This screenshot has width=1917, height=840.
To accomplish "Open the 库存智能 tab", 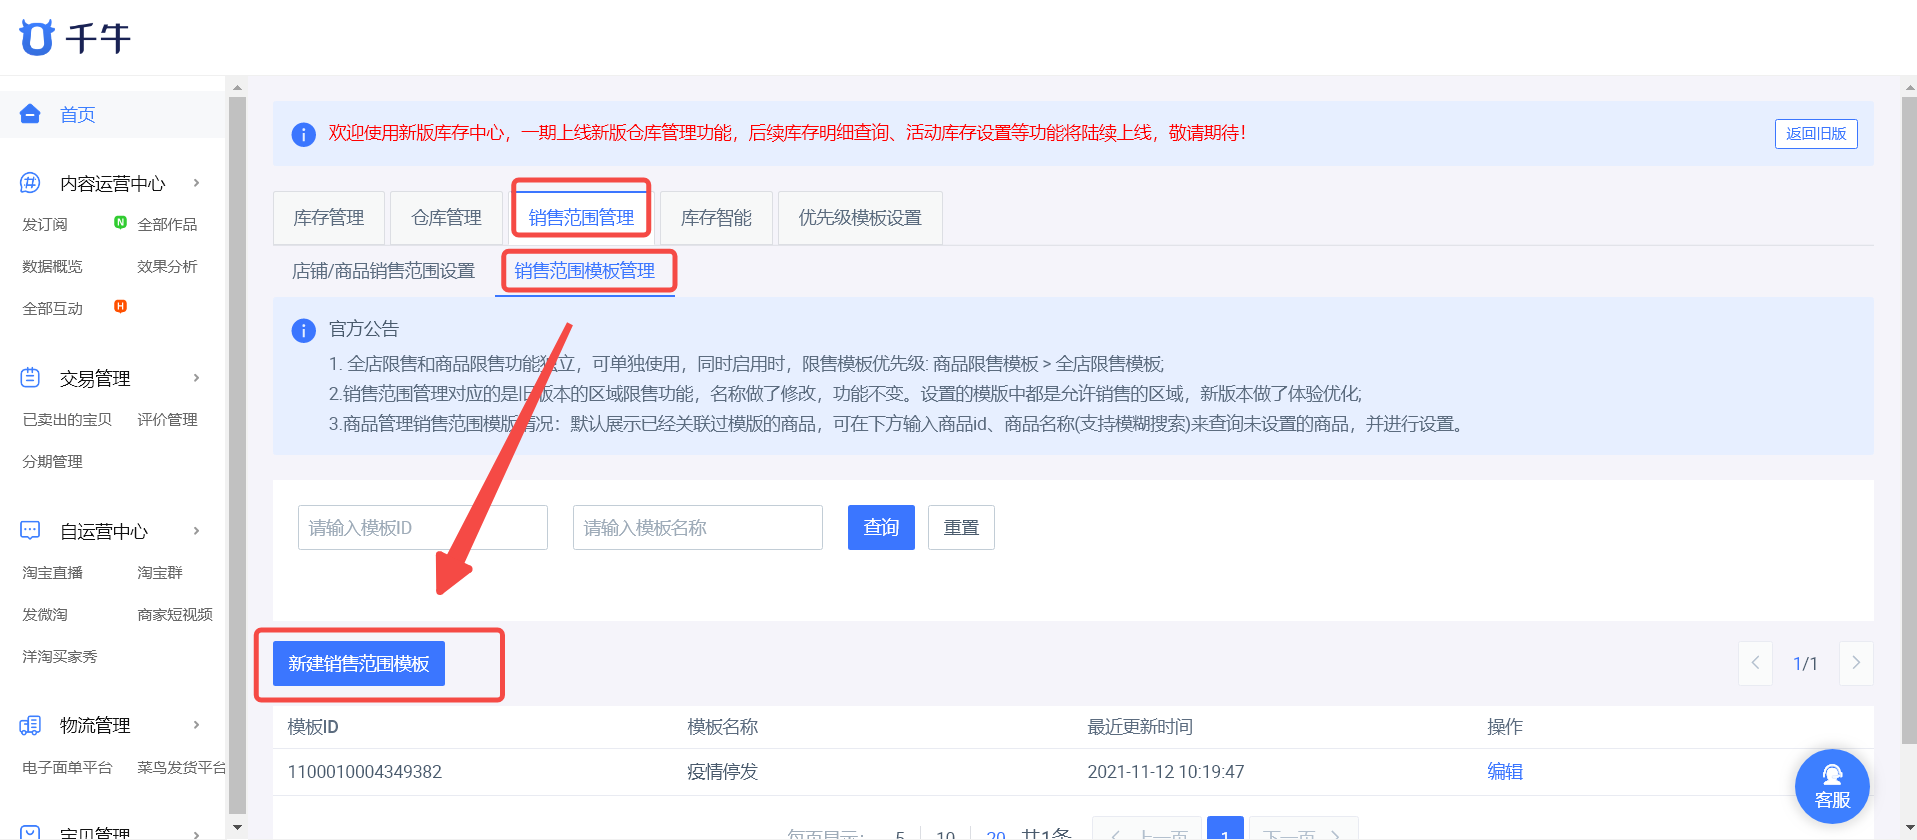I will click(x=716, y=218).
